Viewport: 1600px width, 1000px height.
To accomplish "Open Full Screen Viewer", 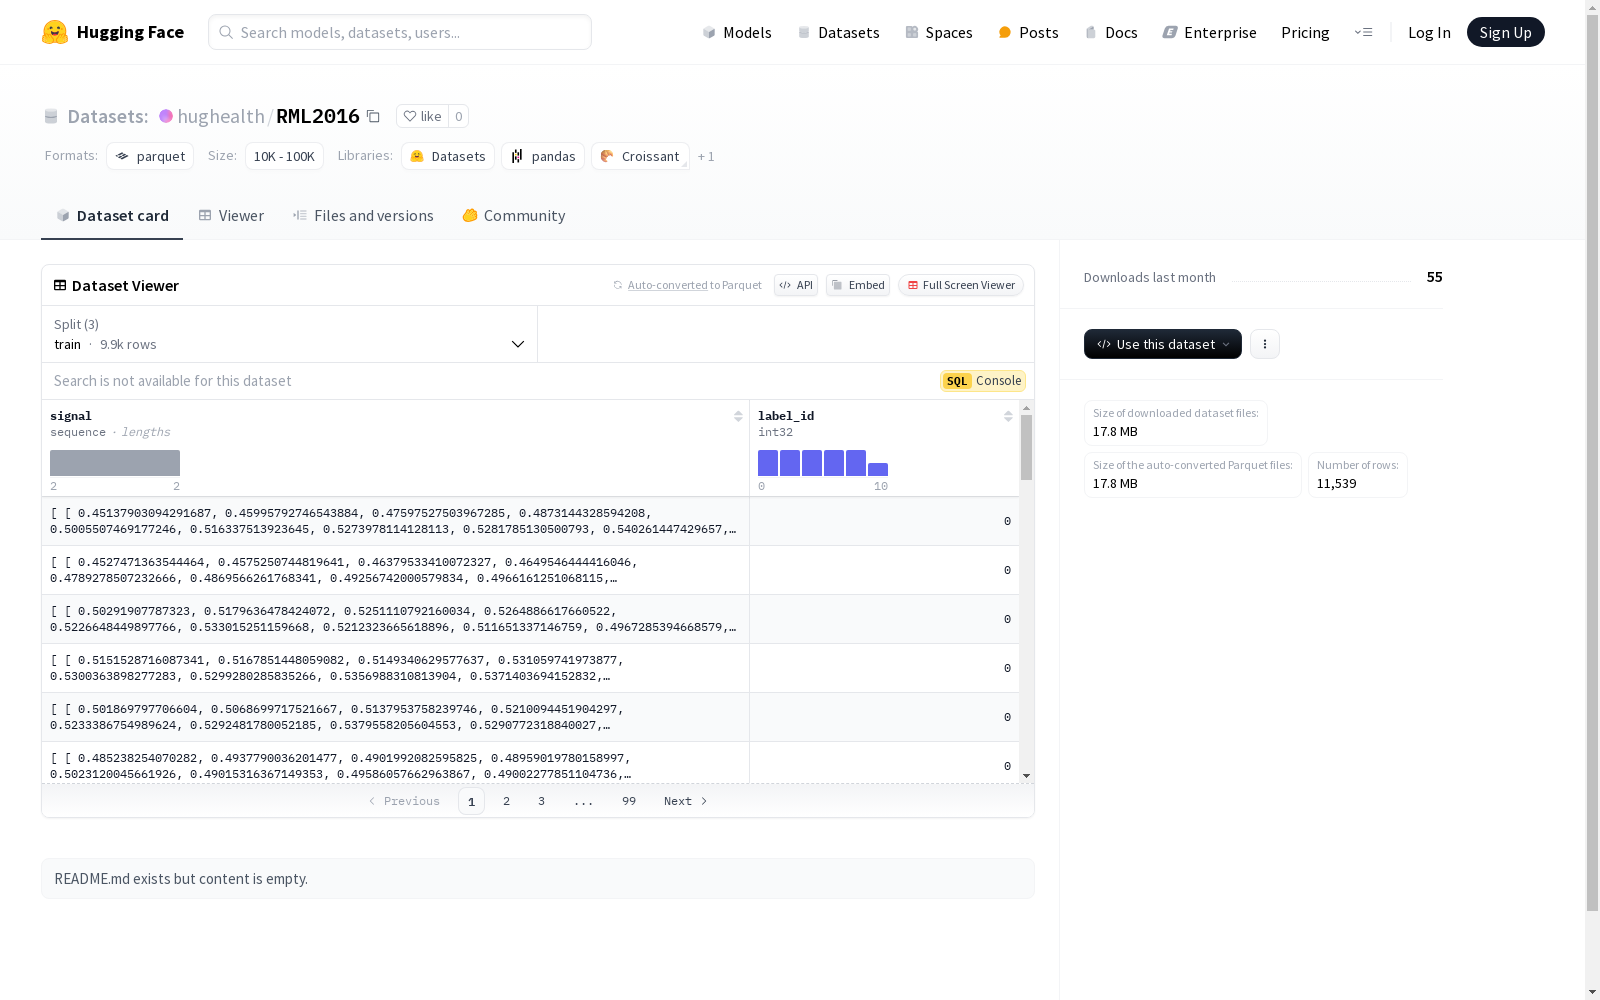I will 961,285.
